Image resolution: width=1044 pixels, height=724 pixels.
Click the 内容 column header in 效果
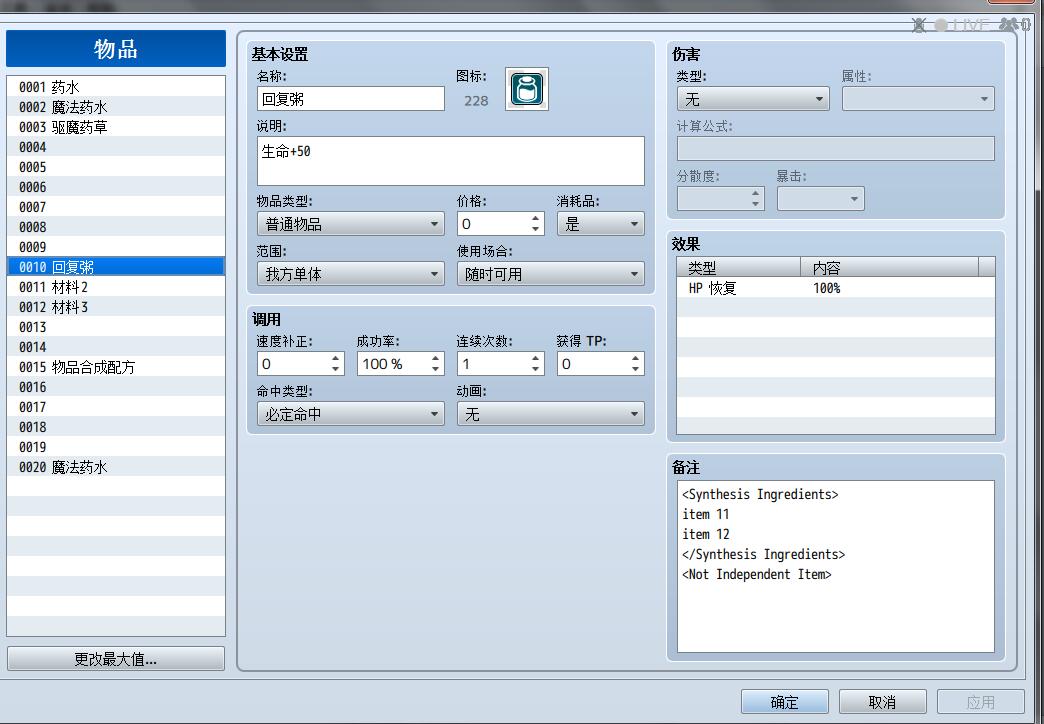[x=890, y=267]
